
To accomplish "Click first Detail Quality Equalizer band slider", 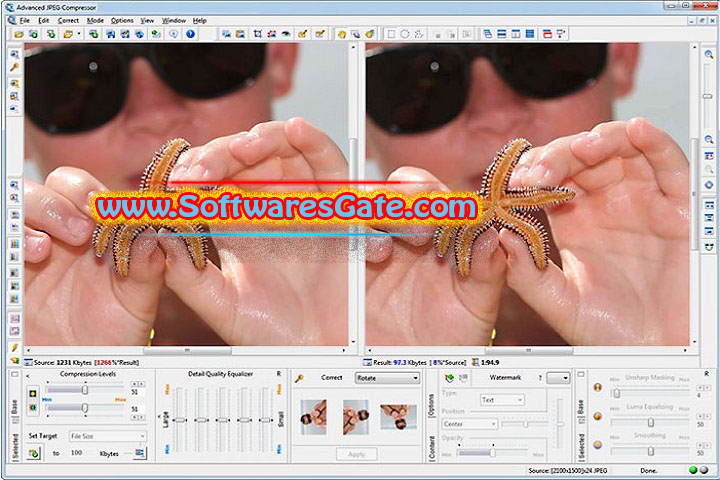I will coord(180,419).
